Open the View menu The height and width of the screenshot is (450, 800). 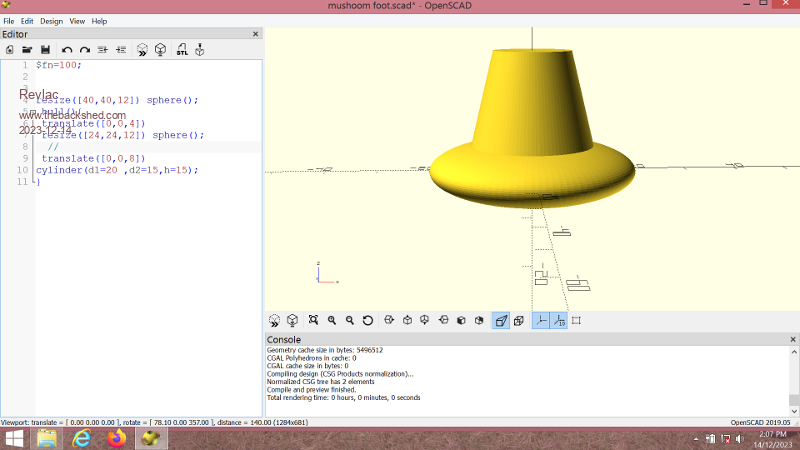click(x=77, y=21)
